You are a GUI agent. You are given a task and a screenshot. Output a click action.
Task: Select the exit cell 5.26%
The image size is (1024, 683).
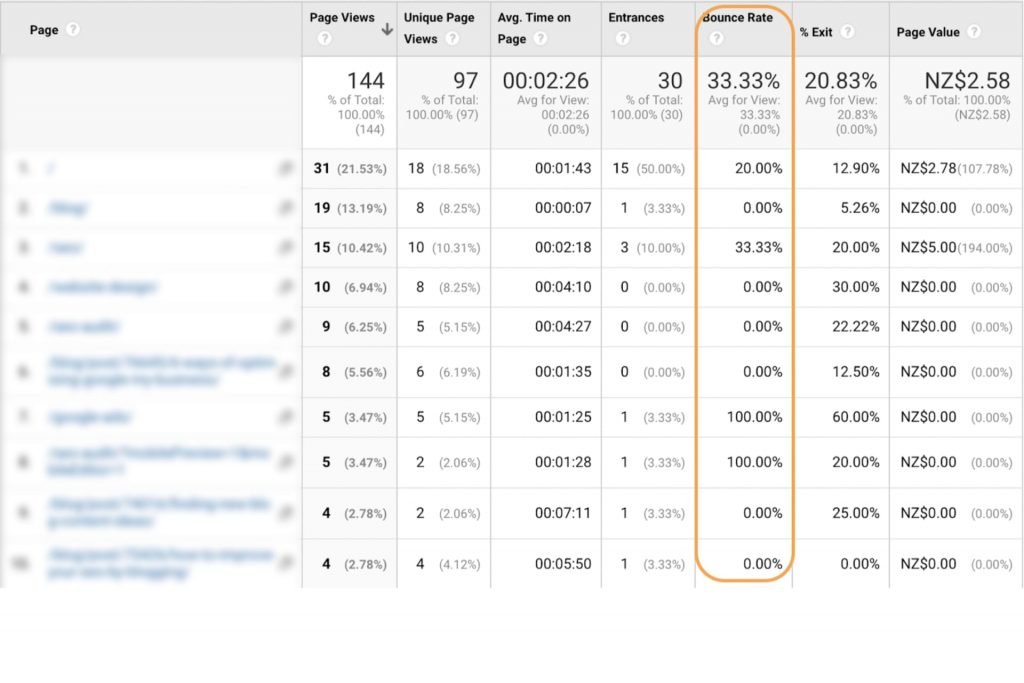(x=859, y=208)
